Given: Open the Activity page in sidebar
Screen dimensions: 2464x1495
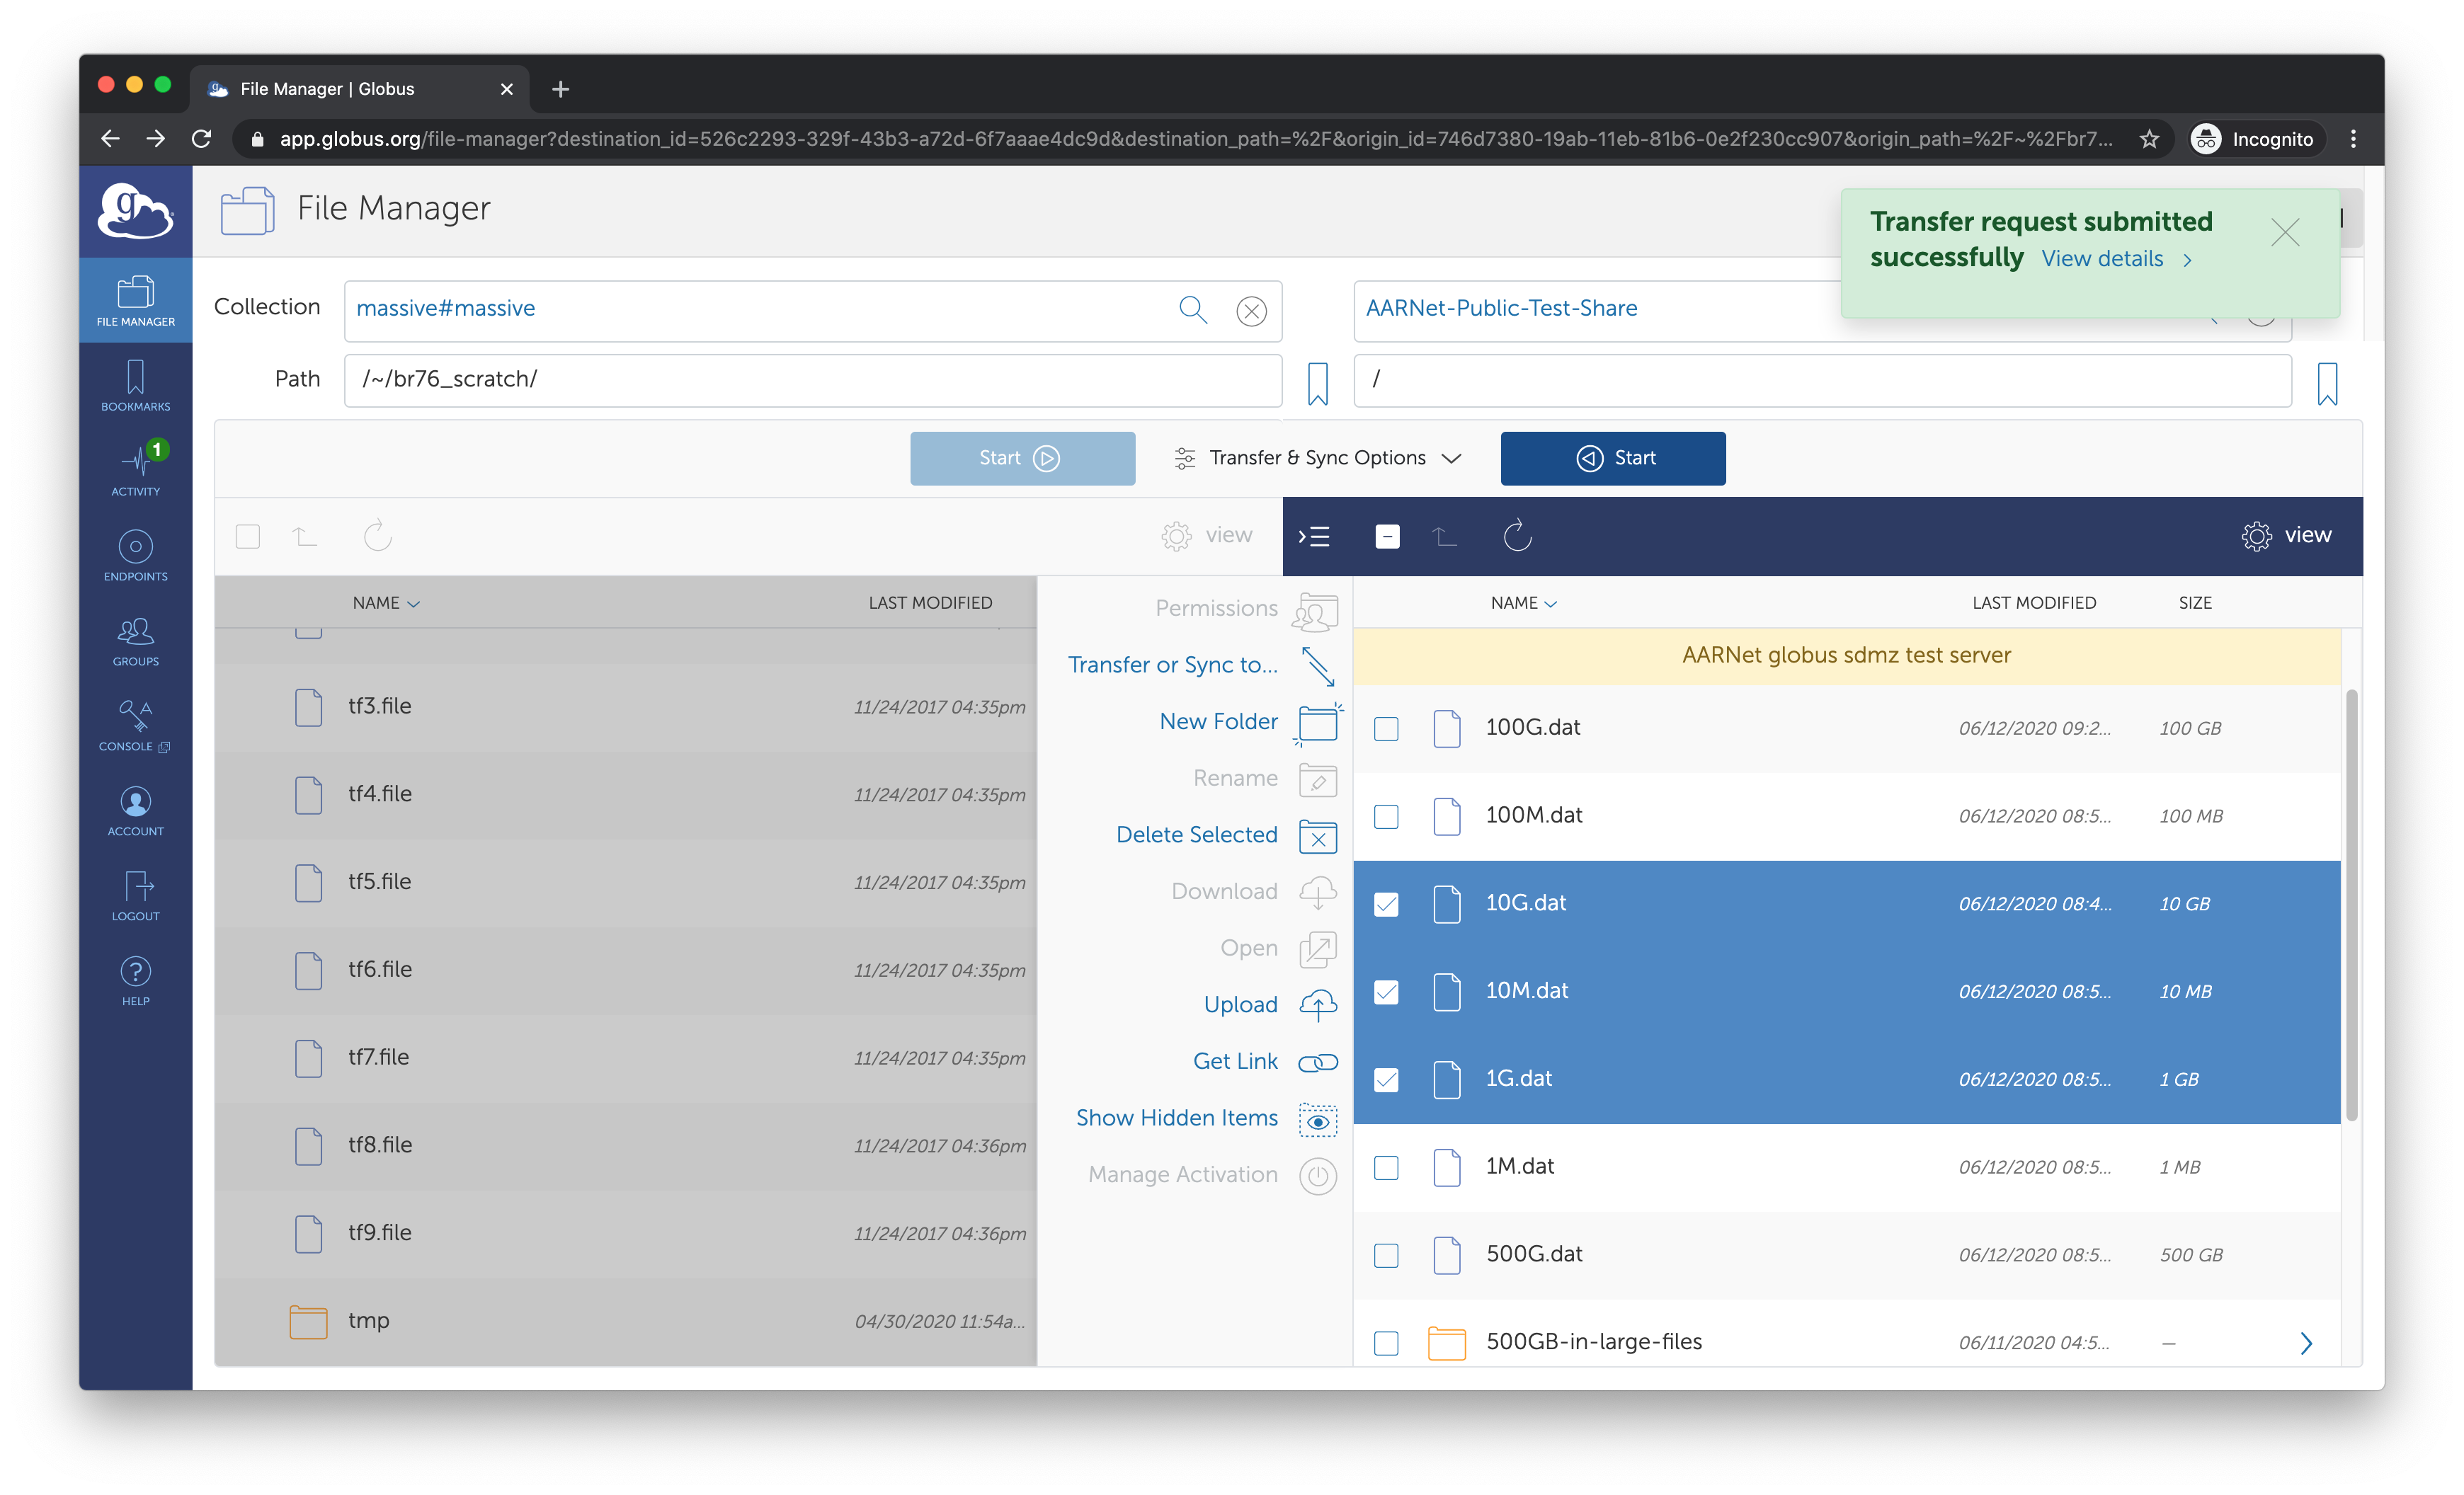Looking at the screenshot, I should 135,469.
